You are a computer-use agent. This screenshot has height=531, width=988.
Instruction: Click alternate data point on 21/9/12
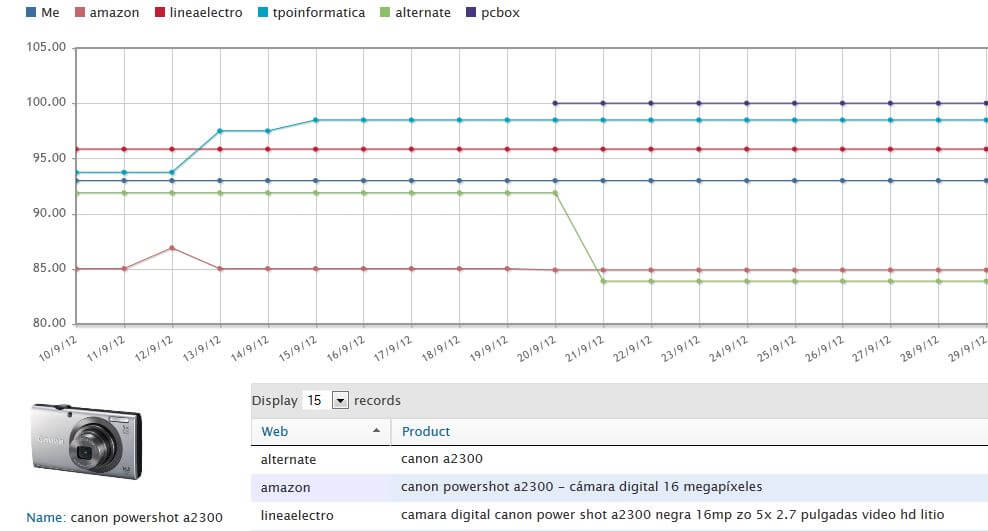pos(603,282)
